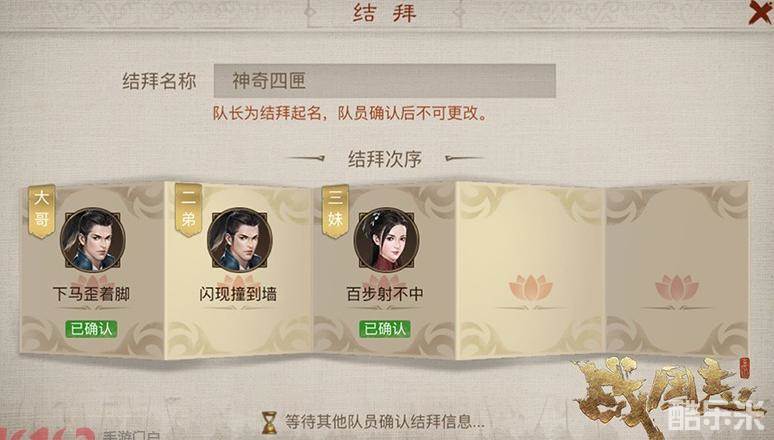
Task: Open the portrait of 下马歪着脚
Action: click(92, 240)
